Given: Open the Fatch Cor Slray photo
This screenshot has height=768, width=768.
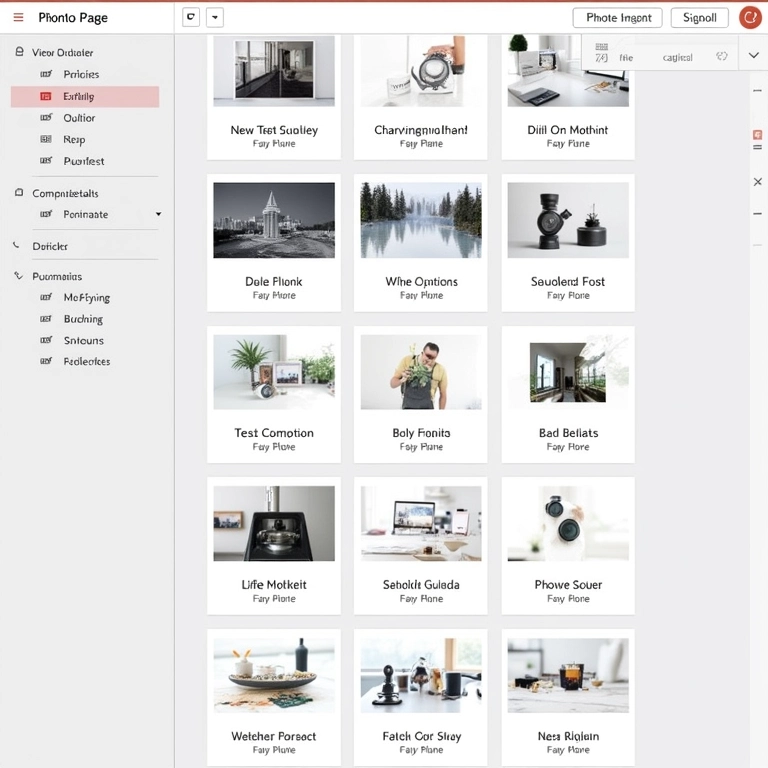Looking at the screenshot, I should pos(421,675).
